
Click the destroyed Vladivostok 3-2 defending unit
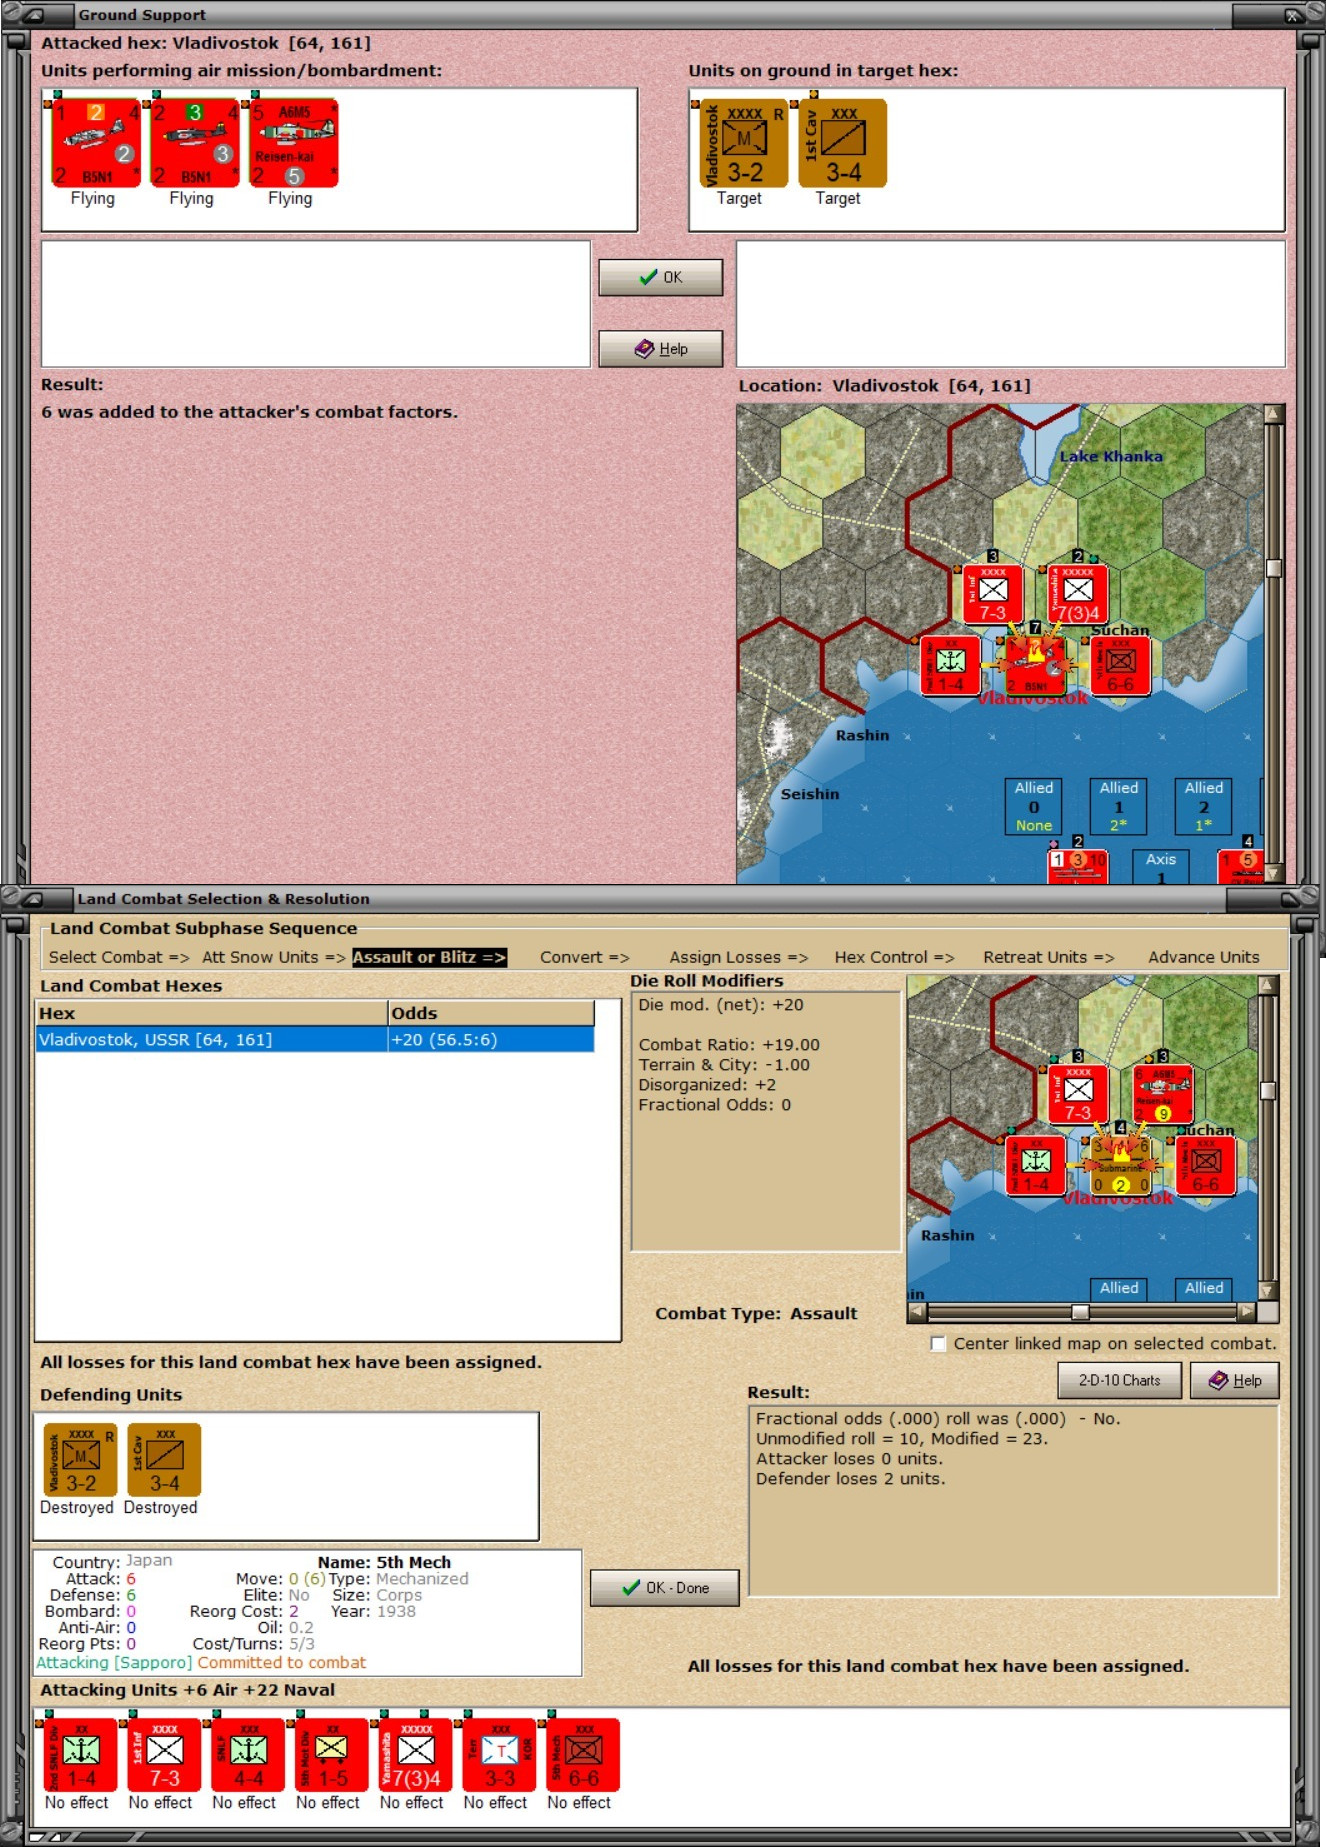80,1460
